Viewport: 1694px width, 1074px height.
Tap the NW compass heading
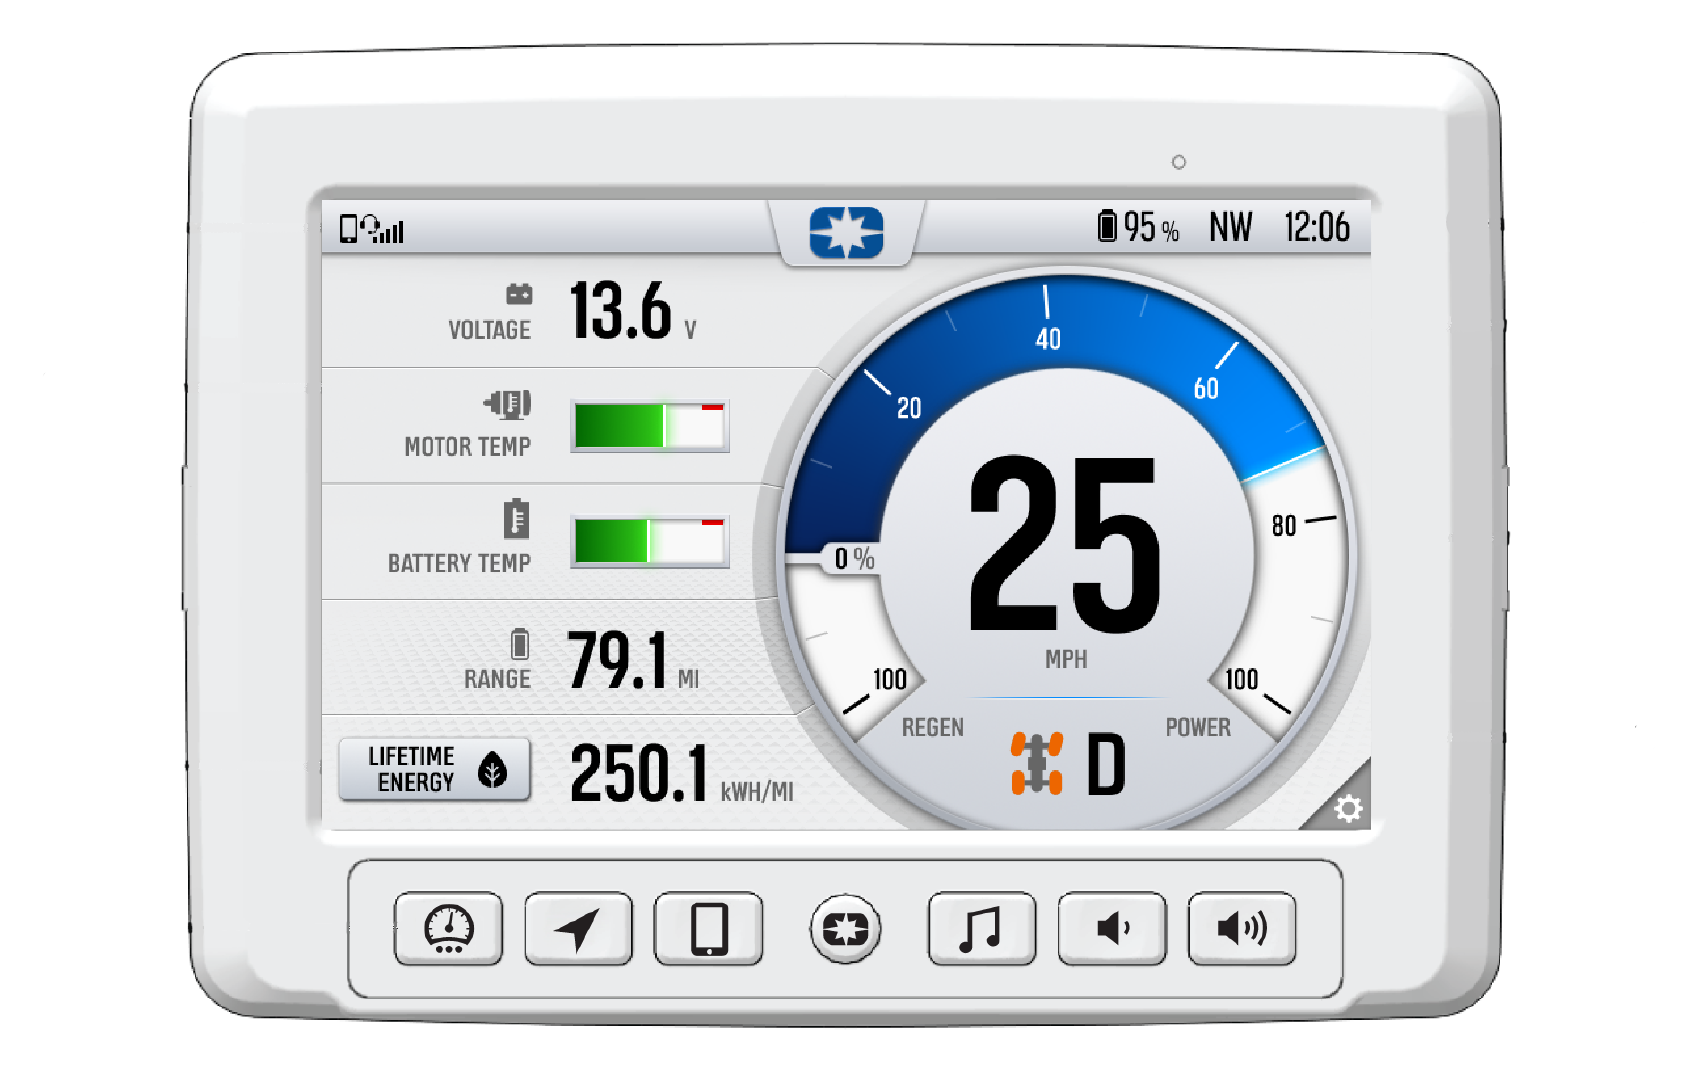[x=1230, y=227]
